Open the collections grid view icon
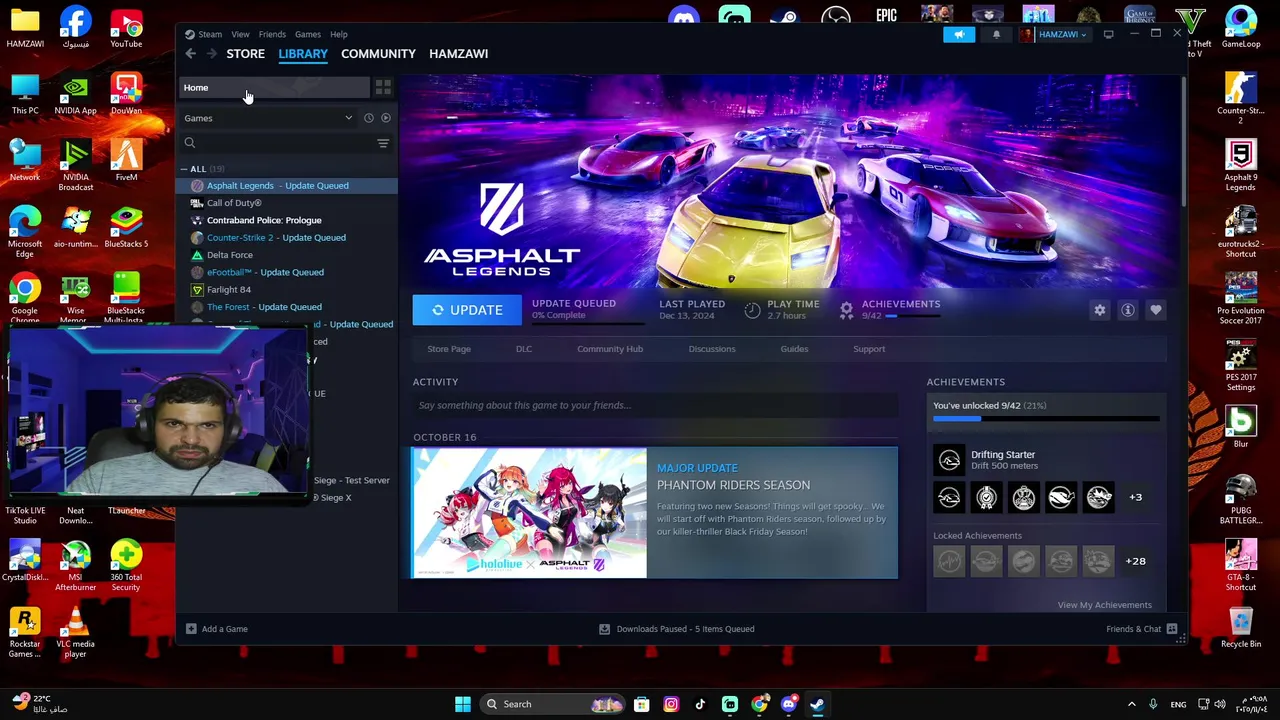This screenshot has height=720, width=1280. [383, 88]
